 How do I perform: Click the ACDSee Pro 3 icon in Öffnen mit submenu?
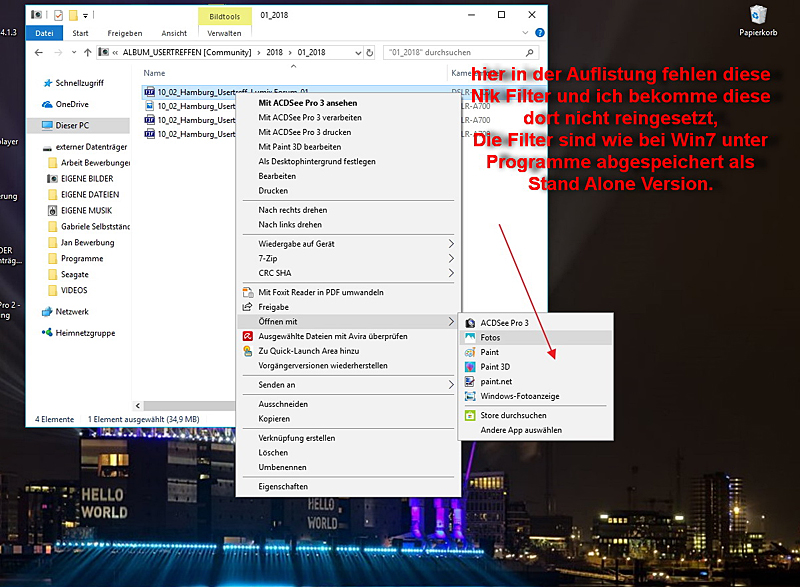(x=470, y=323)
